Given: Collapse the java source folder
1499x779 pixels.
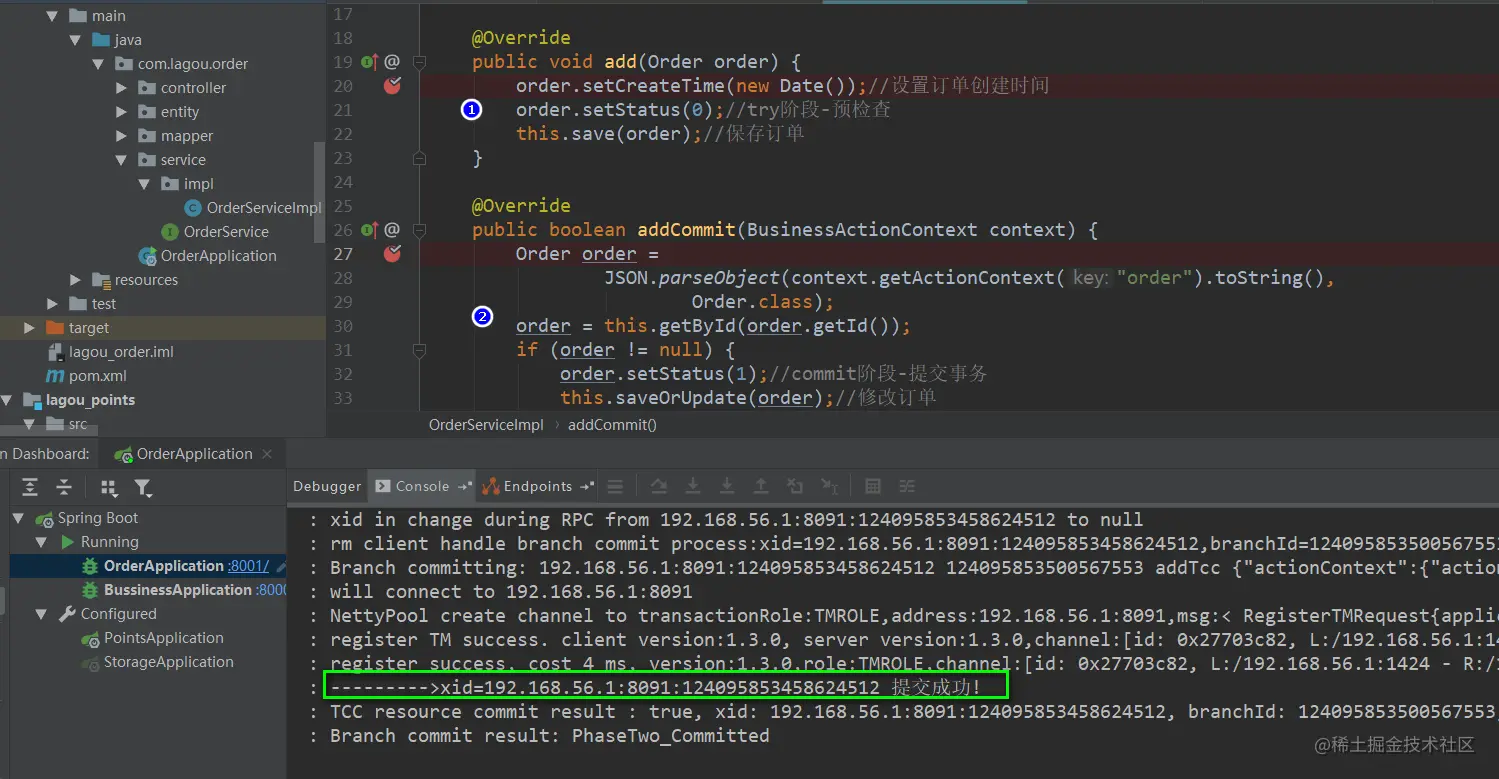Looking at the screenshot, I should [75, 40].
